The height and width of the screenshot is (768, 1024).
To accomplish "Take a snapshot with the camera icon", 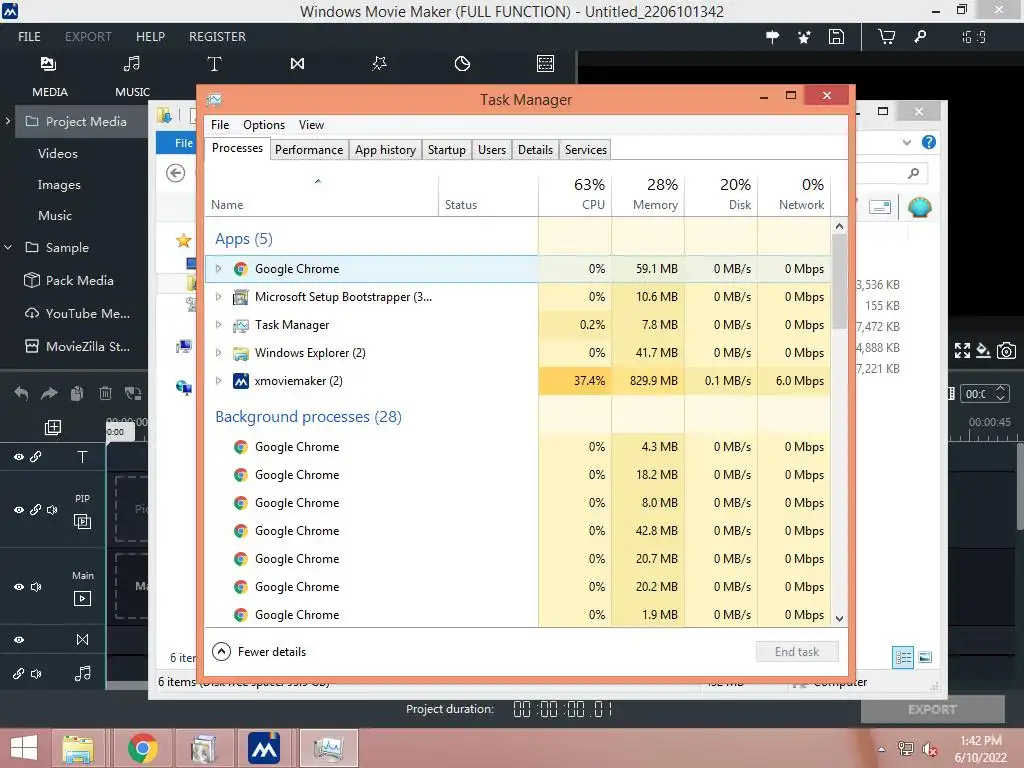I will [x=1006, y=351].
